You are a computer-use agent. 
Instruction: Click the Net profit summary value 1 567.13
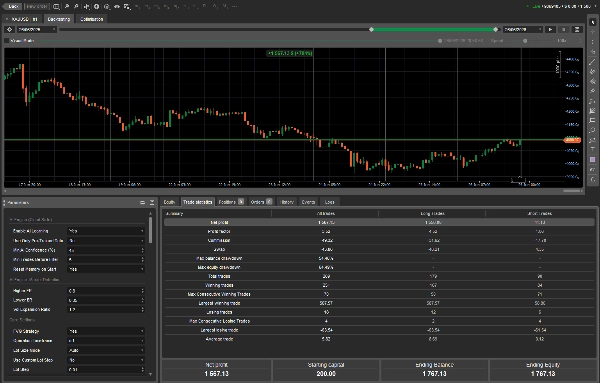[217, 374]
